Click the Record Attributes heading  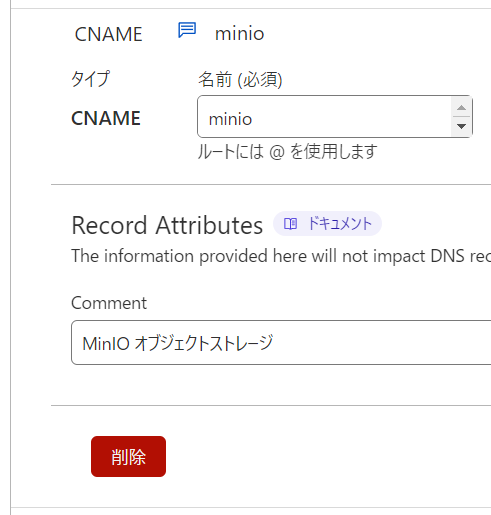[x=167, y=225]
